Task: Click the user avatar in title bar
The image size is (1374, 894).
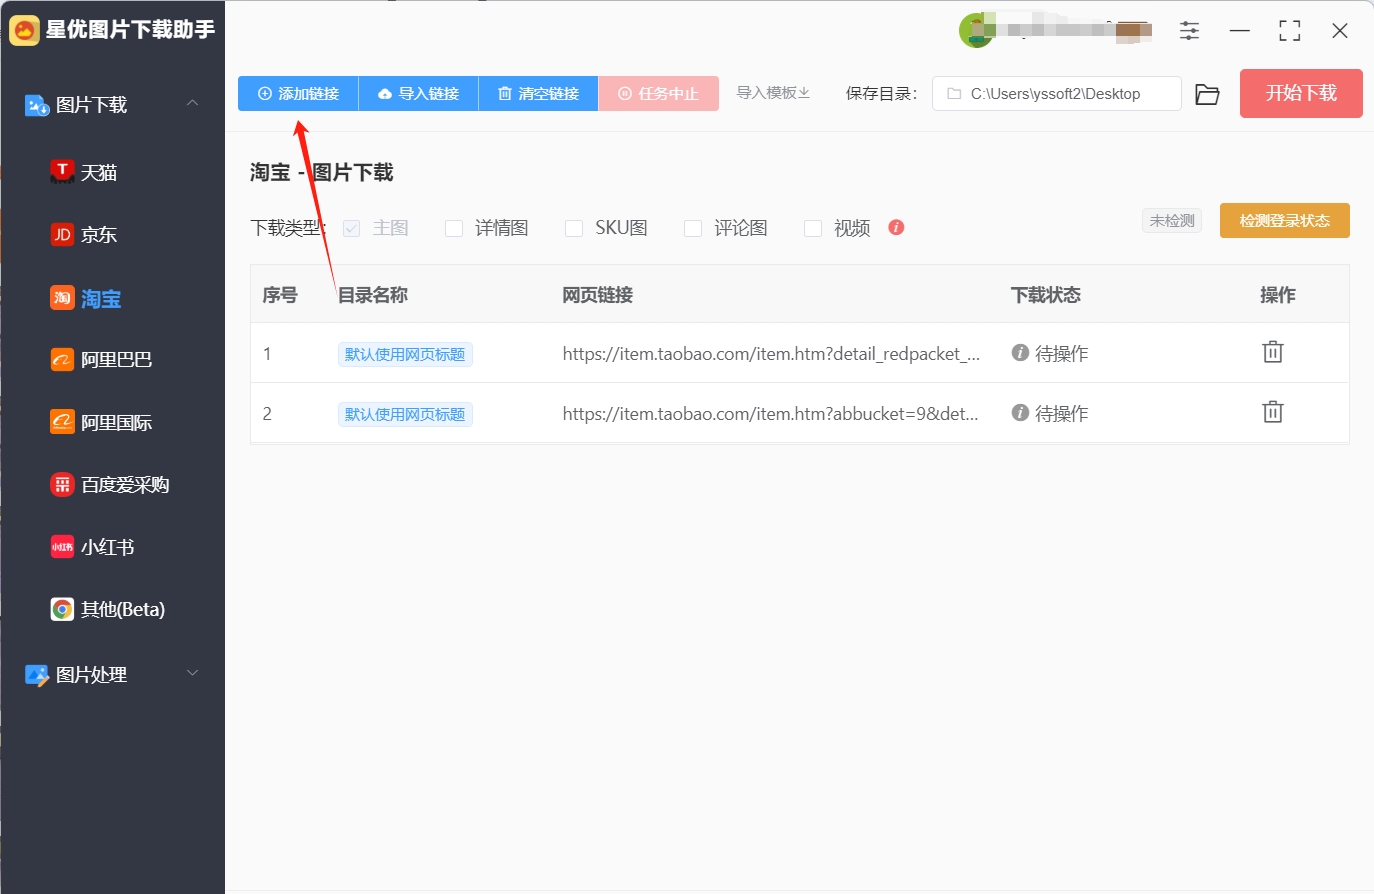Action: [x=975, y=31]
